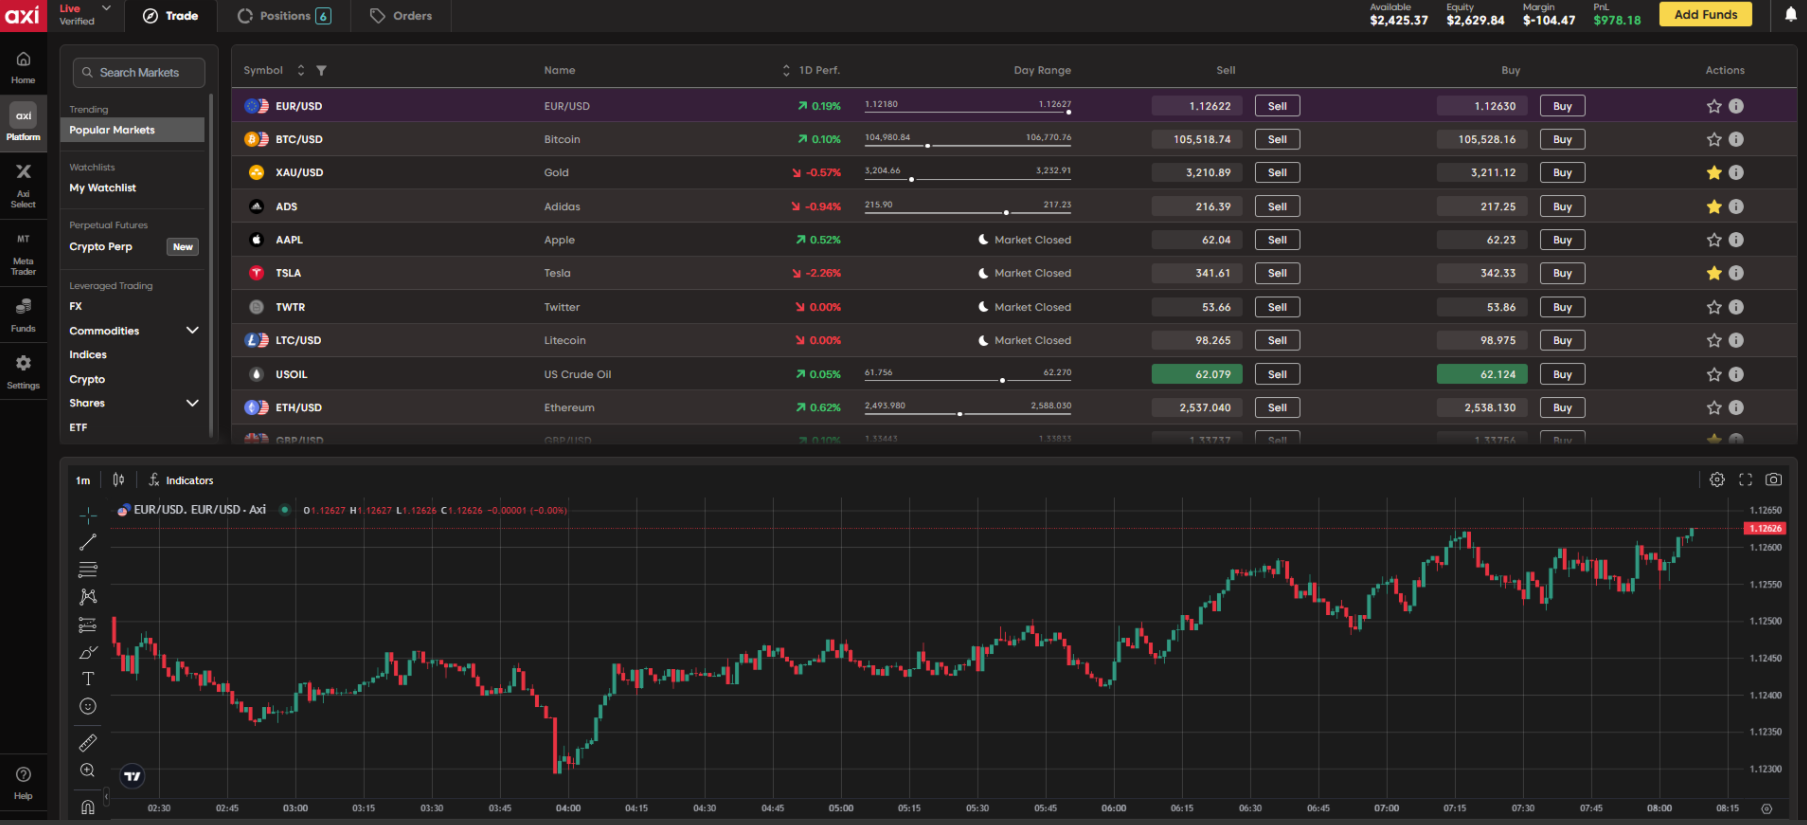Add EUR/USD to watchlist via star

1714,106
